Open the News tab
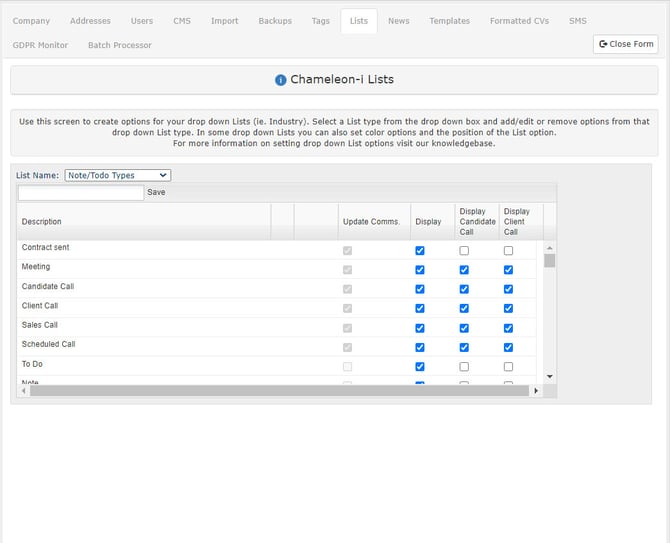This screenshot has height=543, width=670. [399, 21]
